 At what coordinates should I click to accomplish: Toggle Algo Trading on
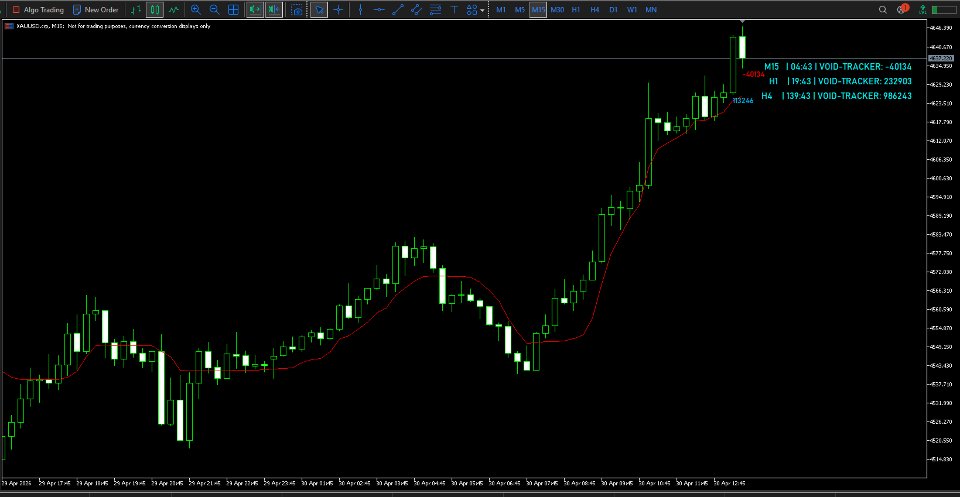click(38, 10)
